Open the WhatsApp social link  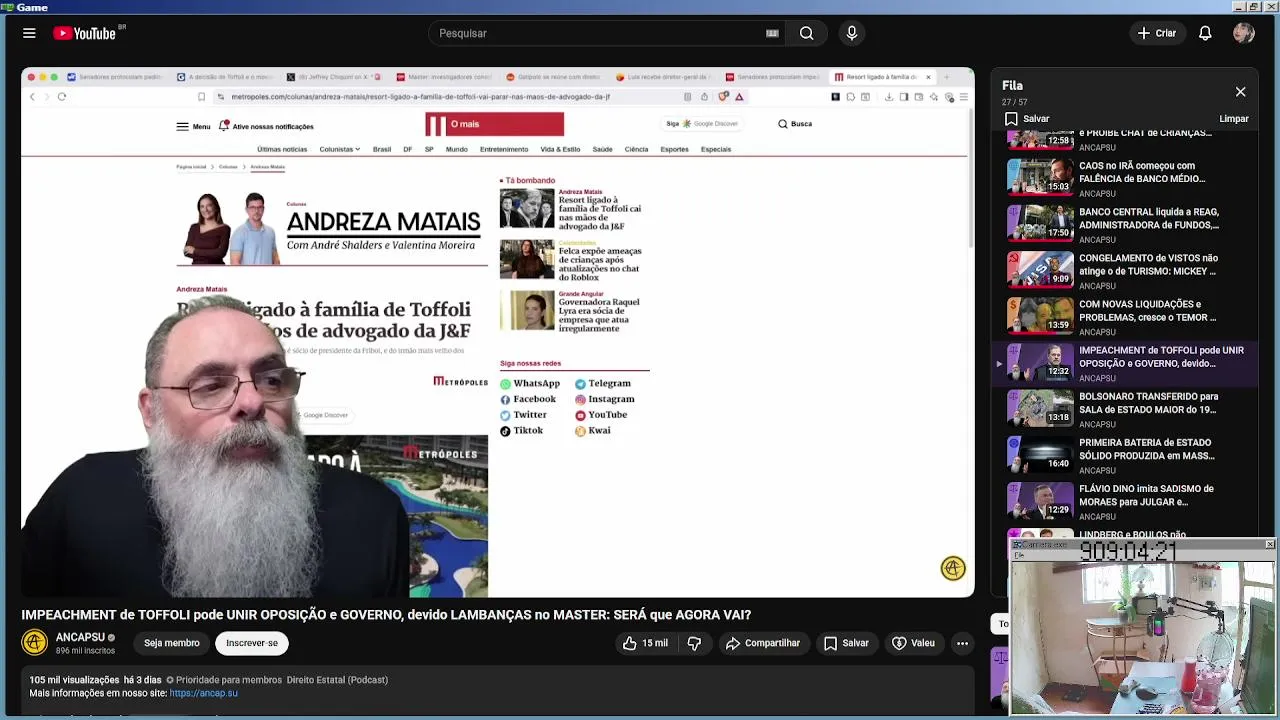(x=530, y=384)
